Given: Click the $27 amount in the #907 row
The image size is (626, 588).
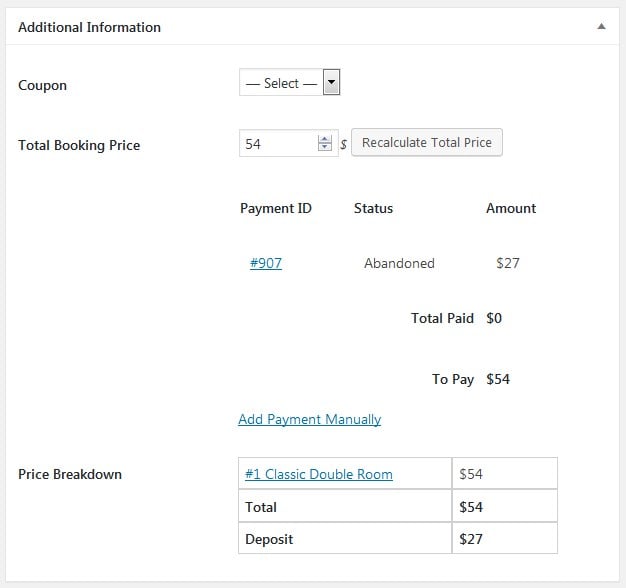Looking at the screenshot, I should 508,263.
